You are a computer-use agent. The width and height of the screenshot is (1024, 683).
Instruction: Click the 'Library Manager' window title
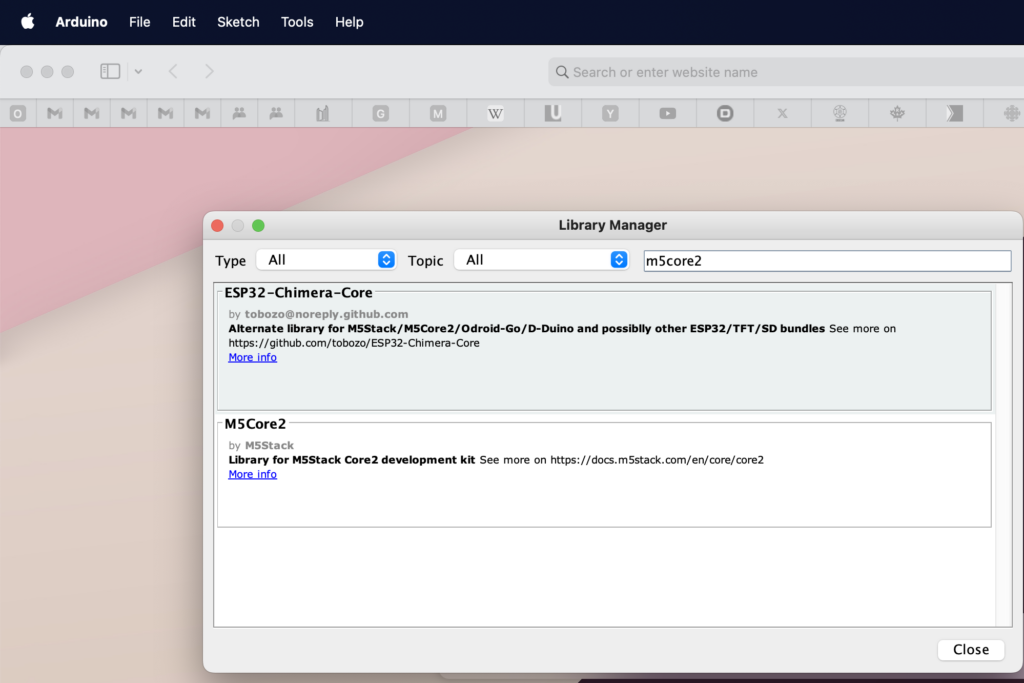click(x=613, y=225)
